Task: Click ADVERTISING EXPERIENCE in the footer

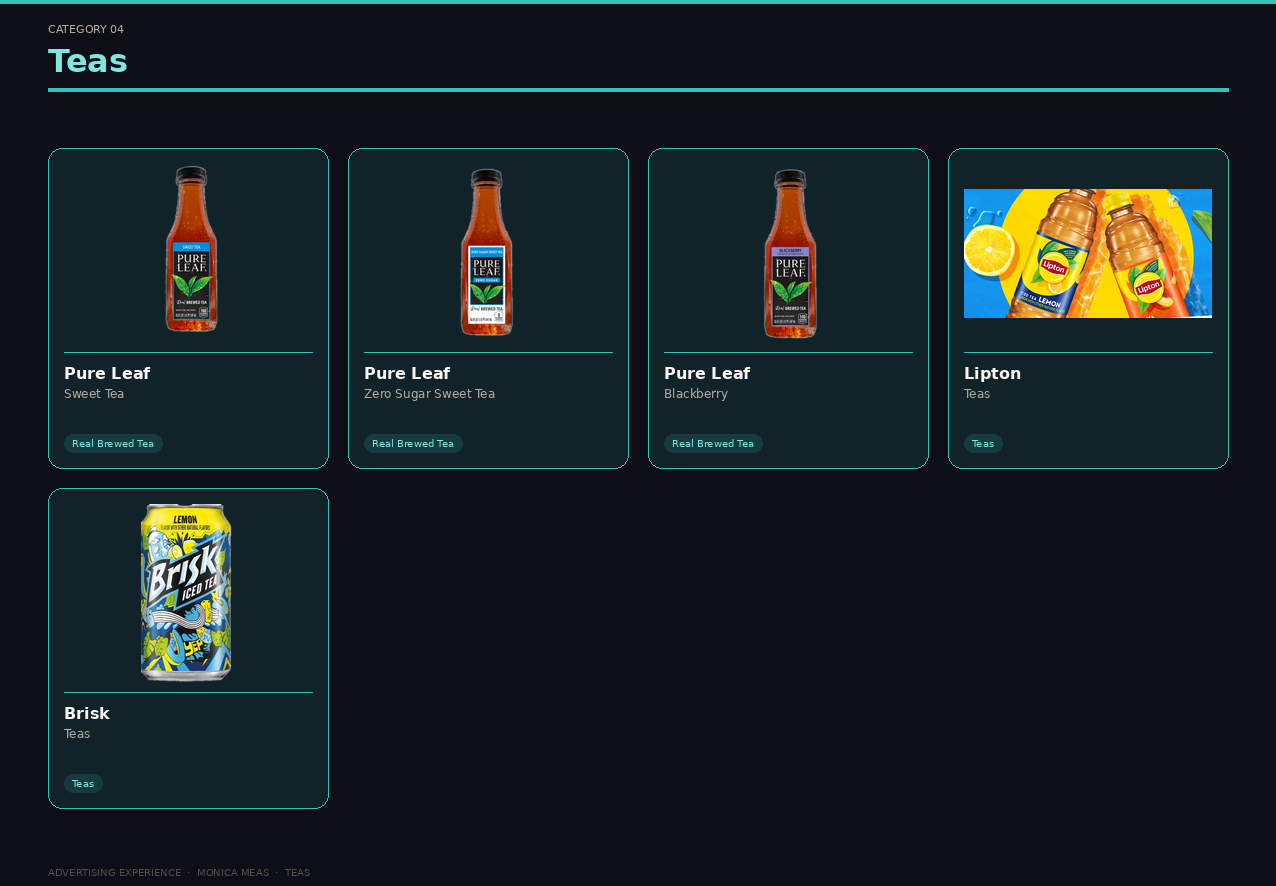Action: 115,873
